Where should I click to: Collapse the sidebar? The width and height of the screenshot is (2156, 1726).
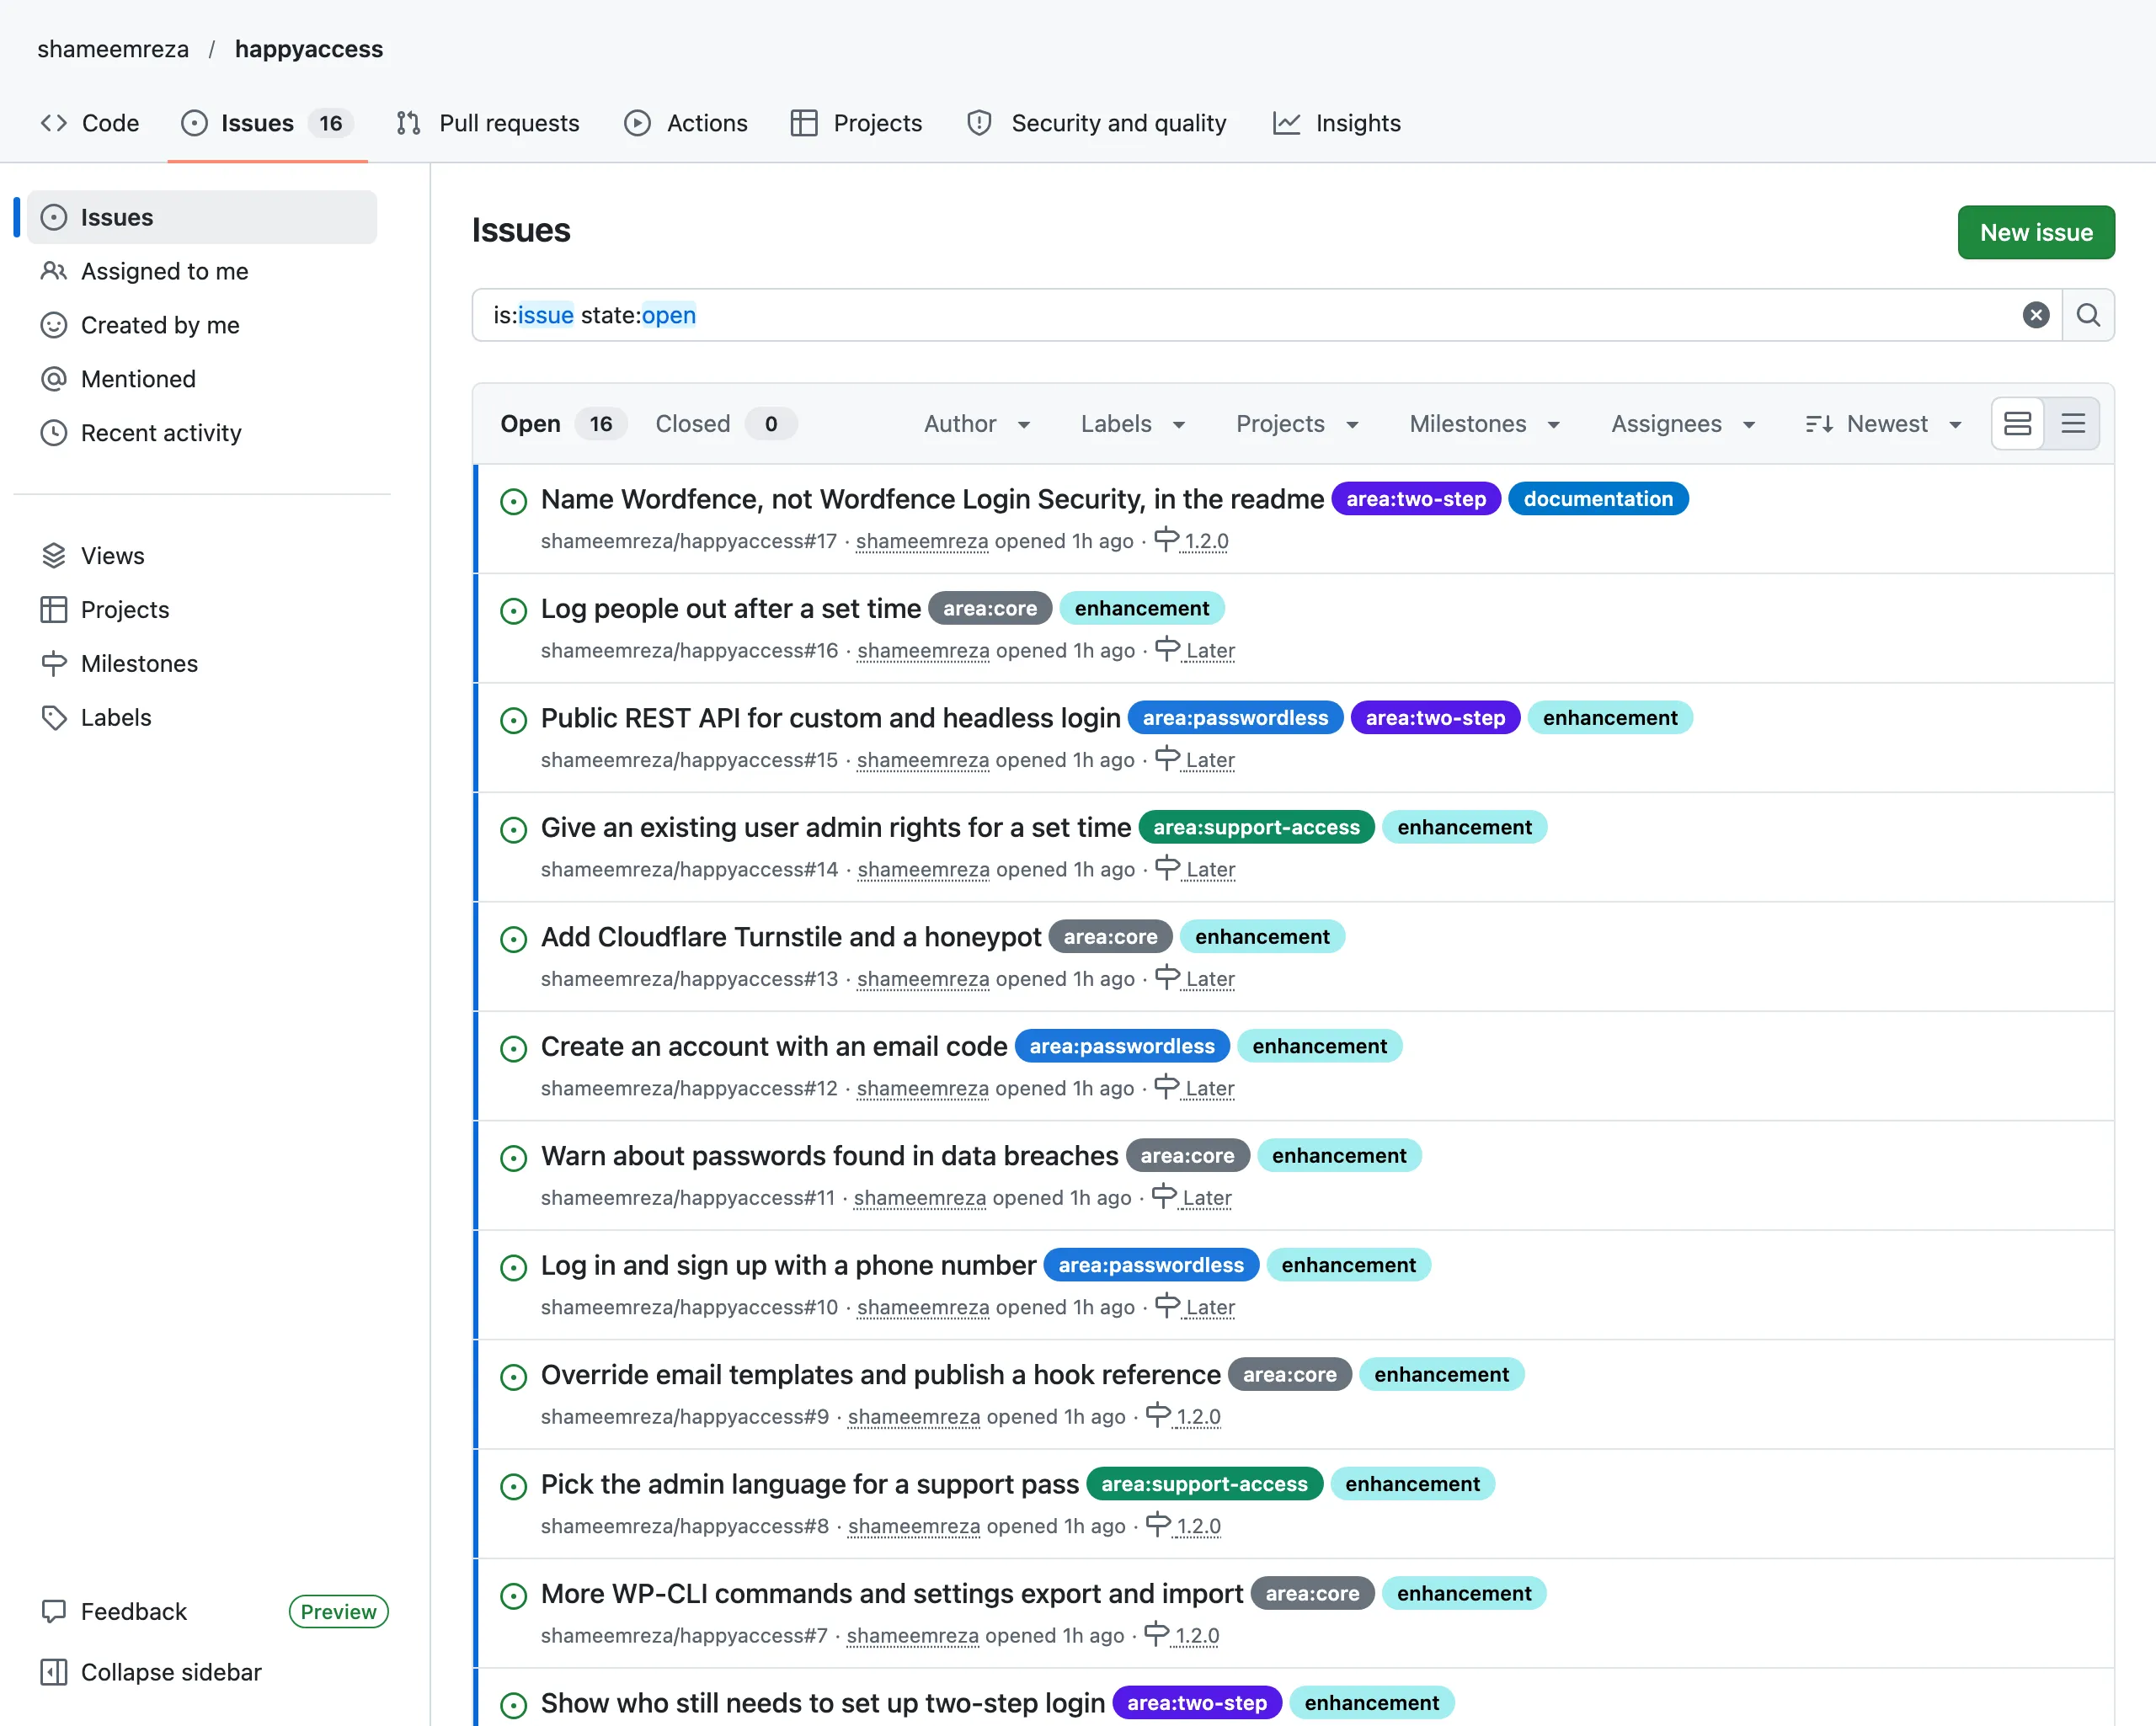coord(151,1672)
